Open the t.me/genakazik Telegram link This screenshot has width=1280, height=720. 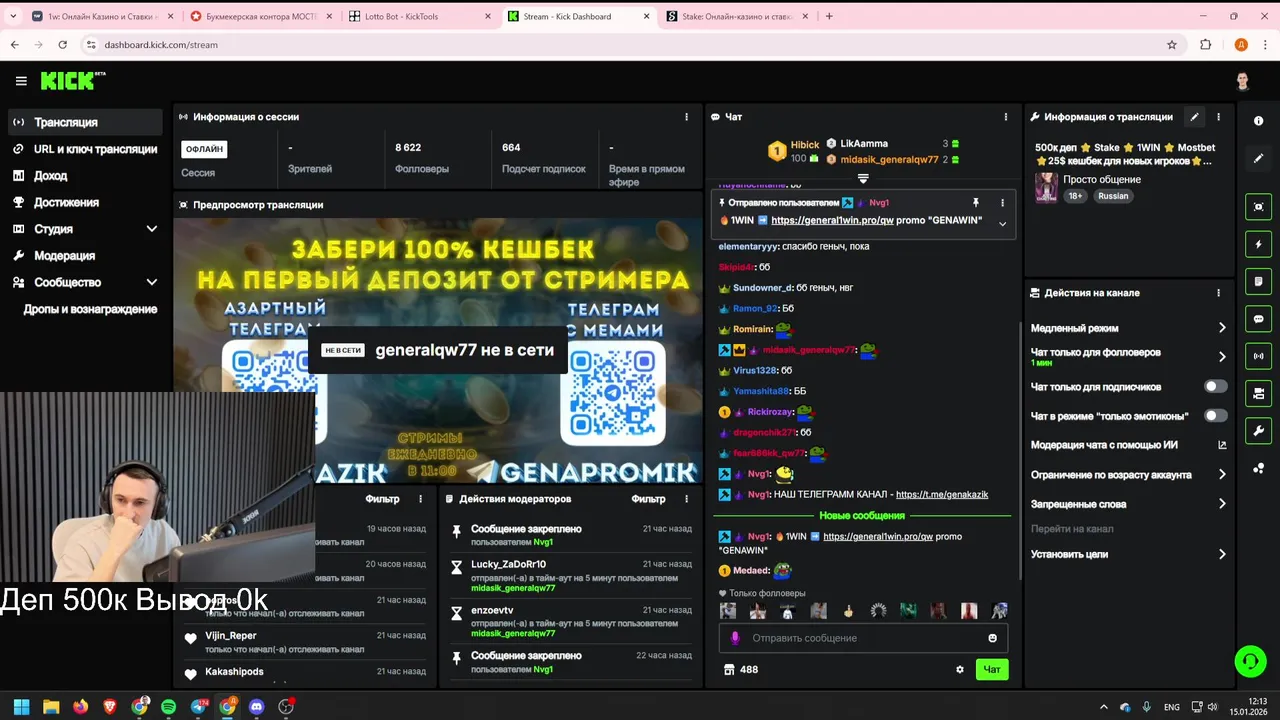[x=942, y=495]
